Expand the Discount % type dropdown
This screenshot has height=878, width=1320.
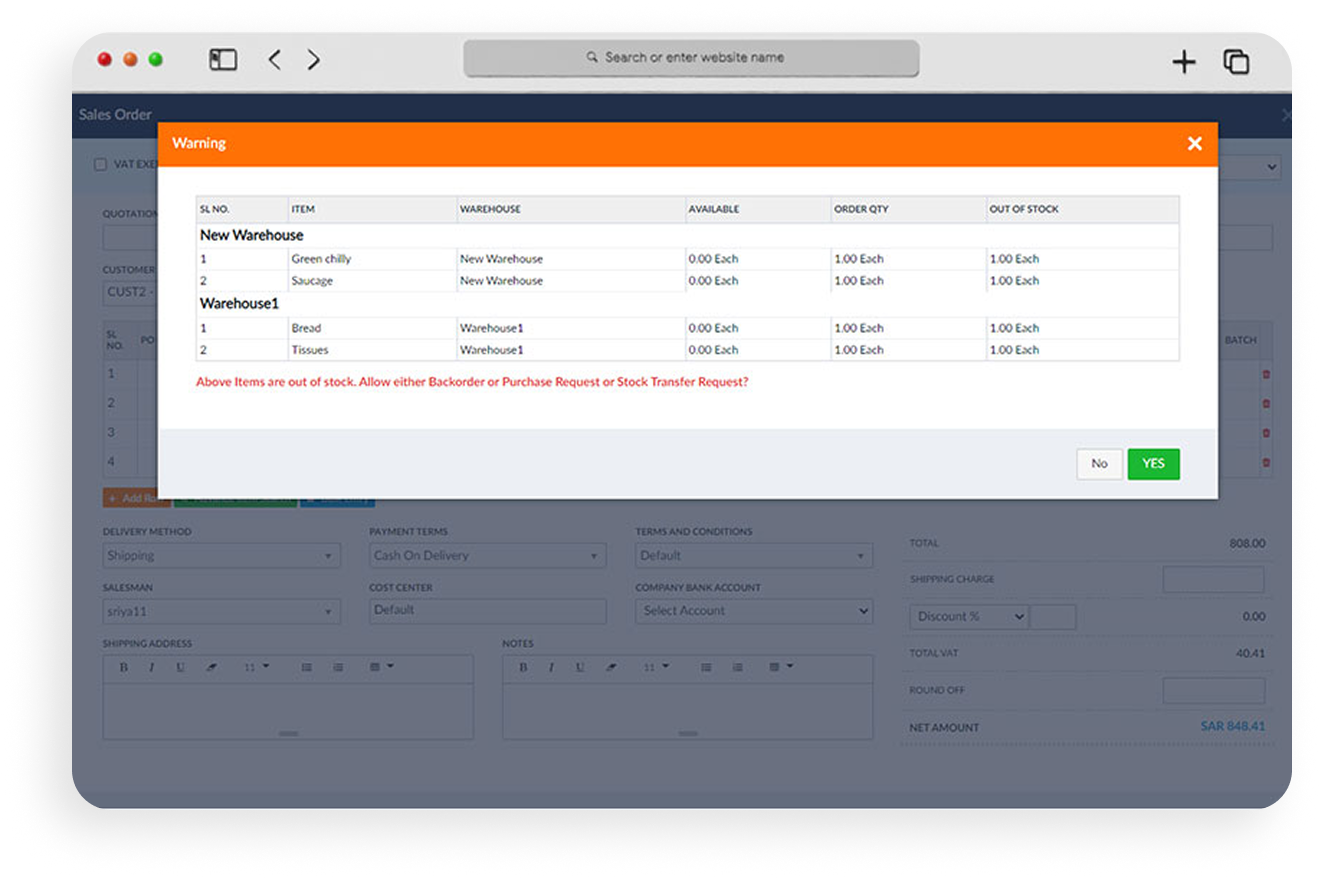click(x=968, y=617)
